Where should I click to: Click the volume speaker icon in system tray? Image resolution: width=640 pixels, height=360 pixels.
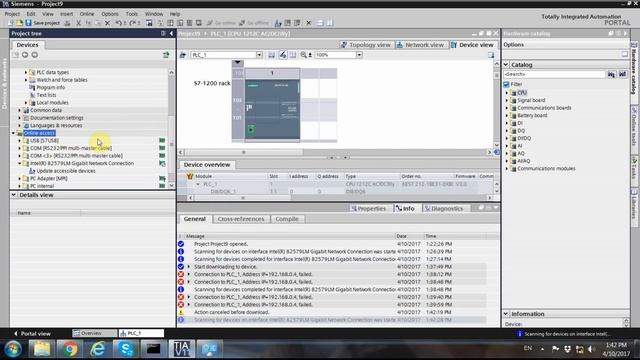tap(591, 349)
